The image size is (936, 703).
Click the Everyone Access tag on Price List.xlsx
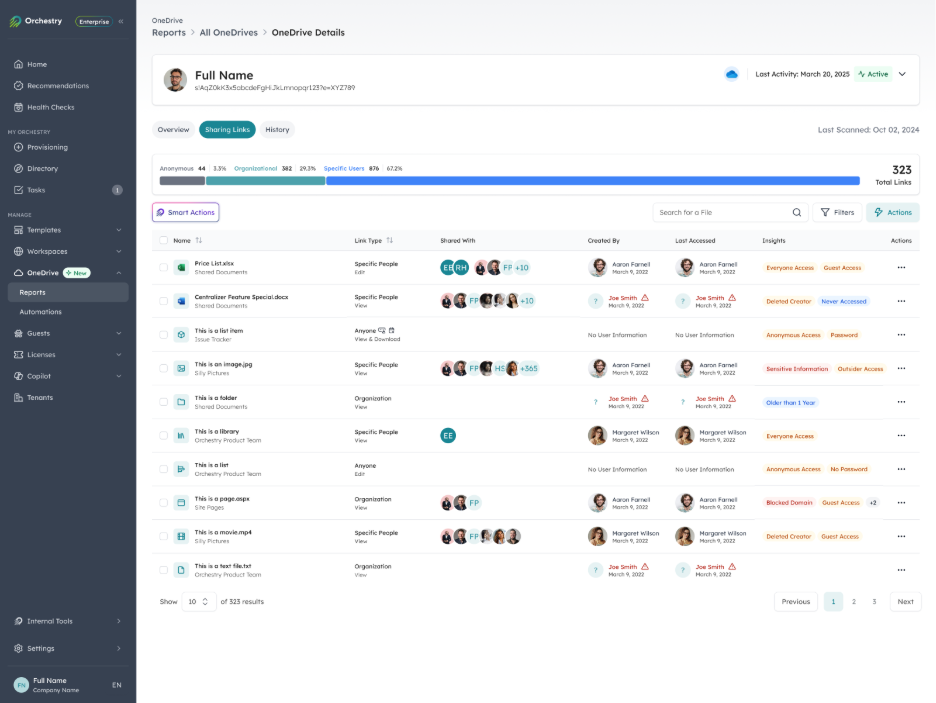(x=790, y=268)
